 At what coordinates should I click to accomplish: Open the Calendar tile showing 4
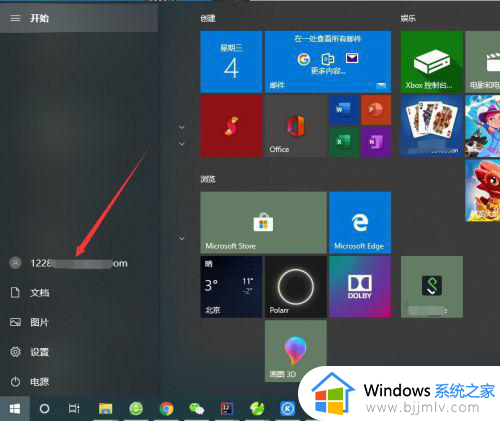(231, 62)
